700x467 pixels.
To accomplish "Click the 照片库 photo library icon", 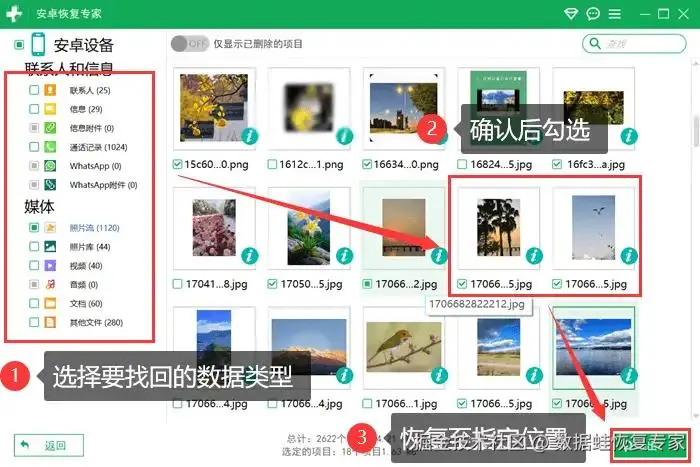I will [x=50, y=246].
